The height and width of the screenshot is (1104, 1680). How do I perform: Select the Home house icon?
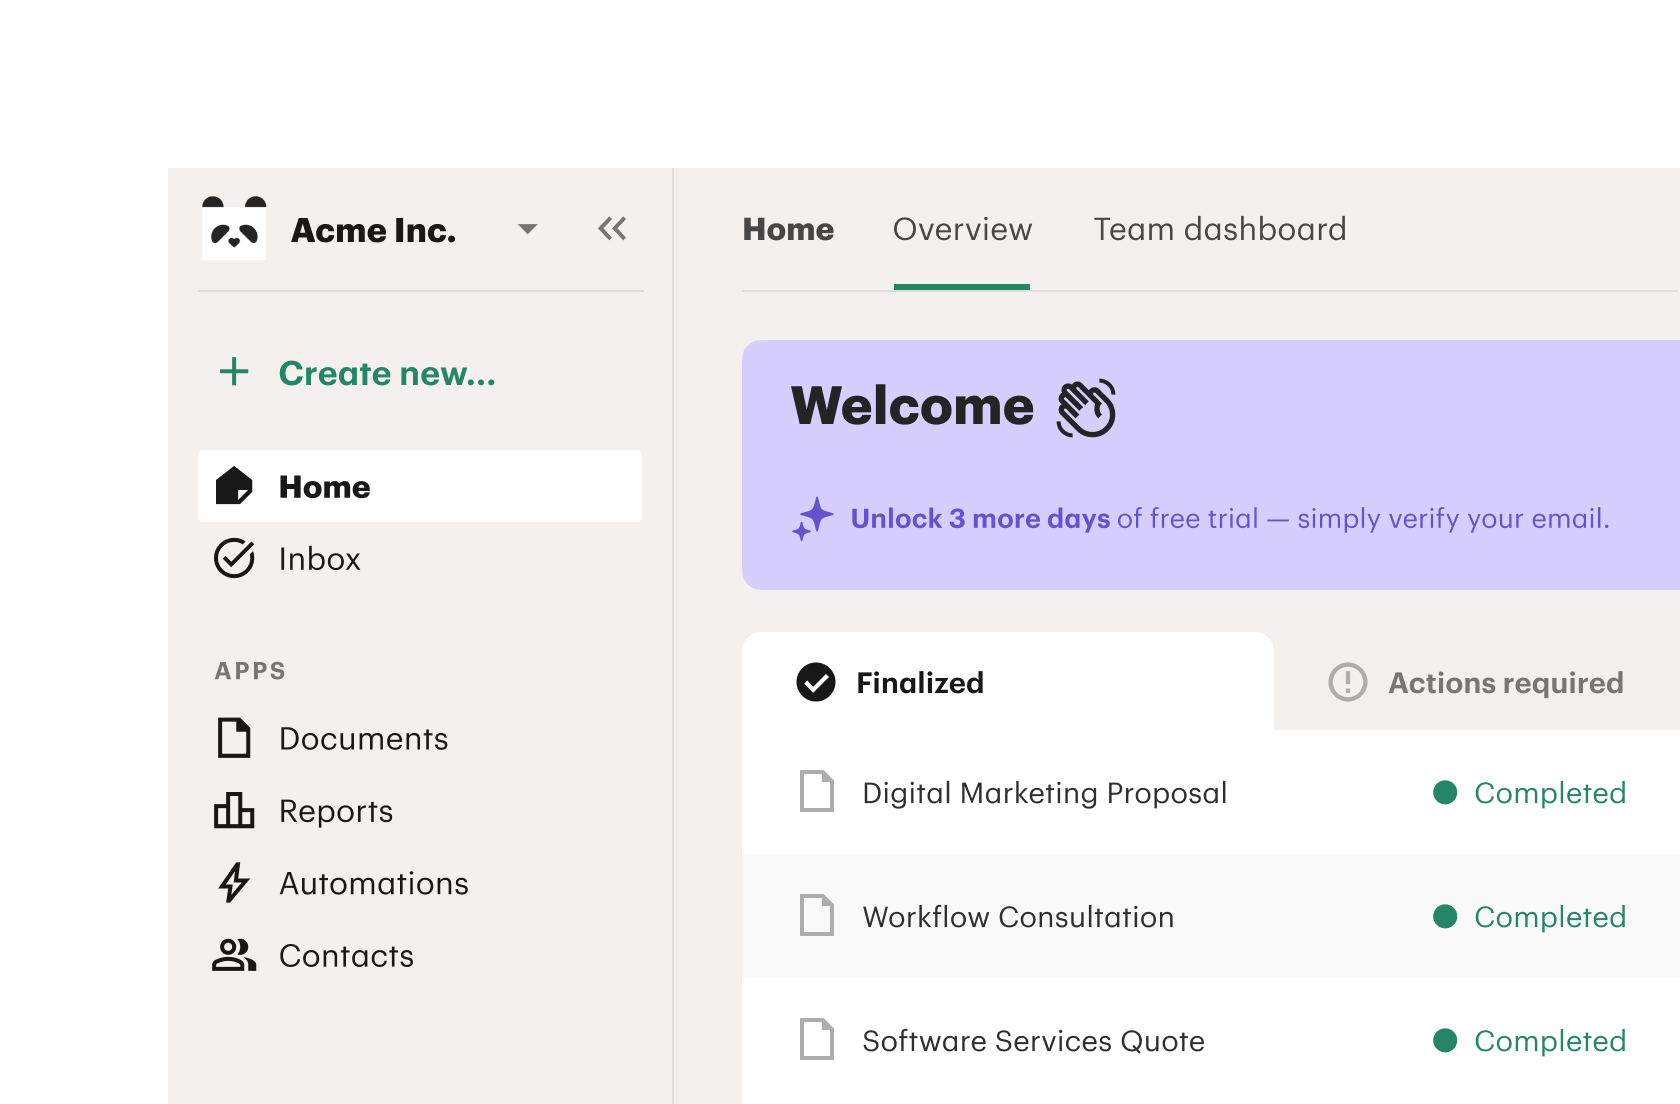tap(234, 486)
